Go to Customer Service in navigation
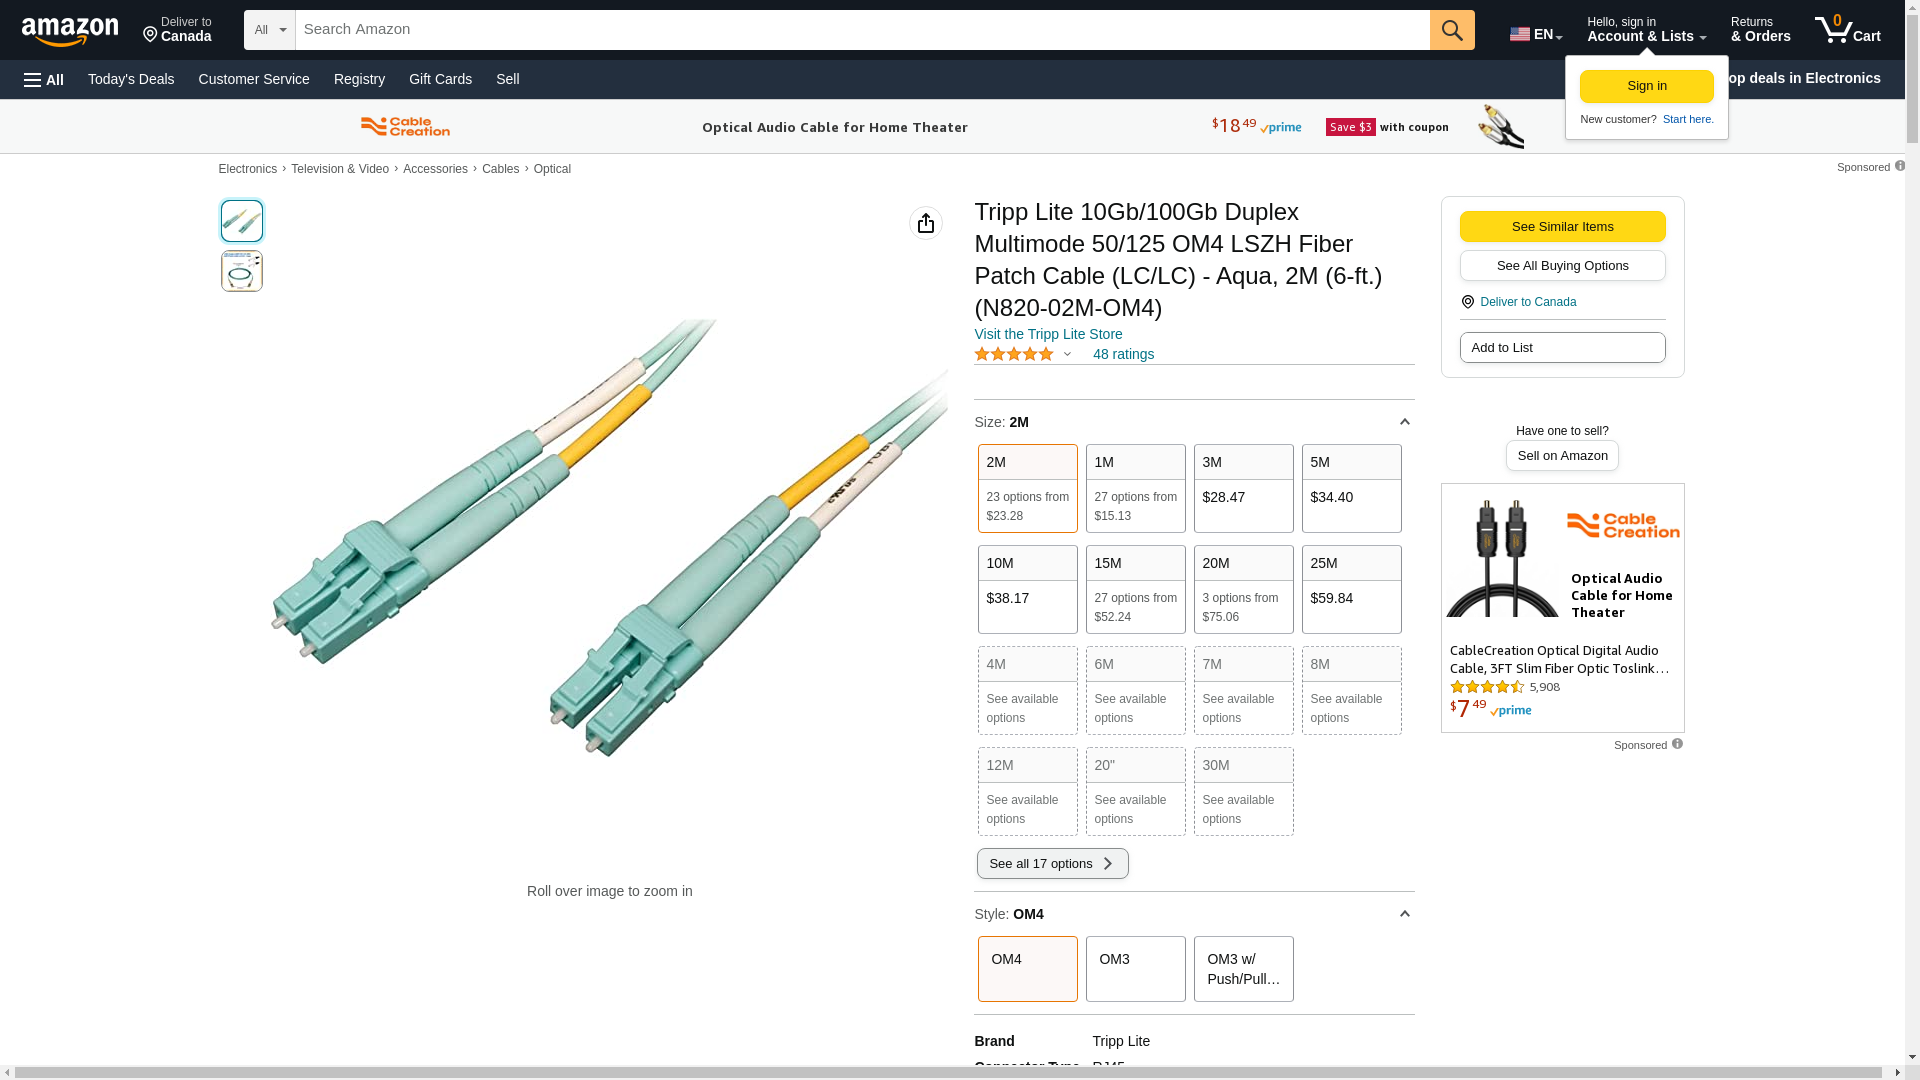 coord(254,79)
